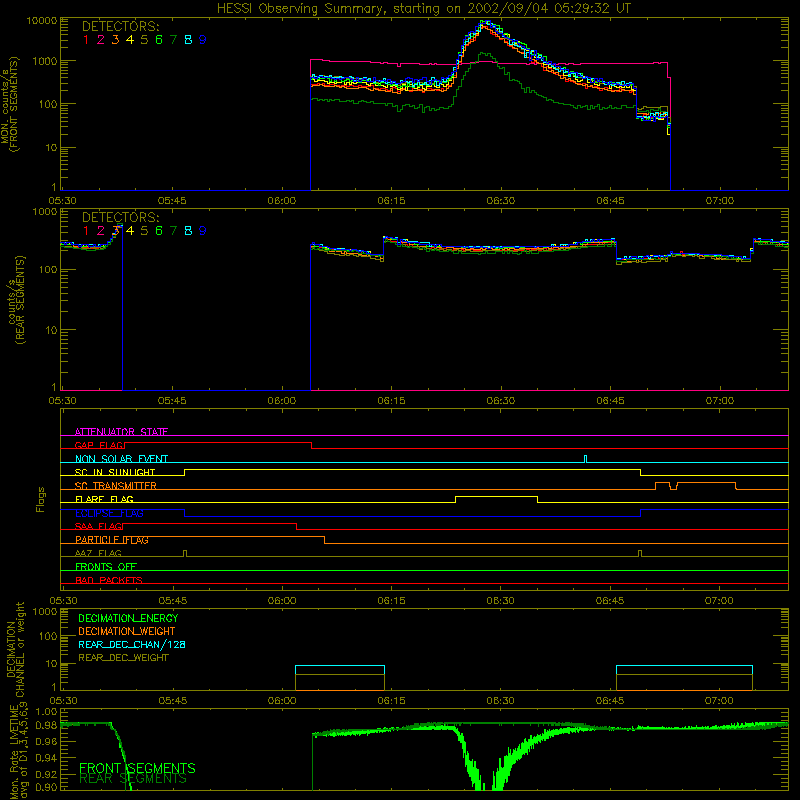Image resolution: width=800 pixels, height=800 pixels.
Task: Pick detector 1 in rear segments legend
Action: (x=86, y=231)
